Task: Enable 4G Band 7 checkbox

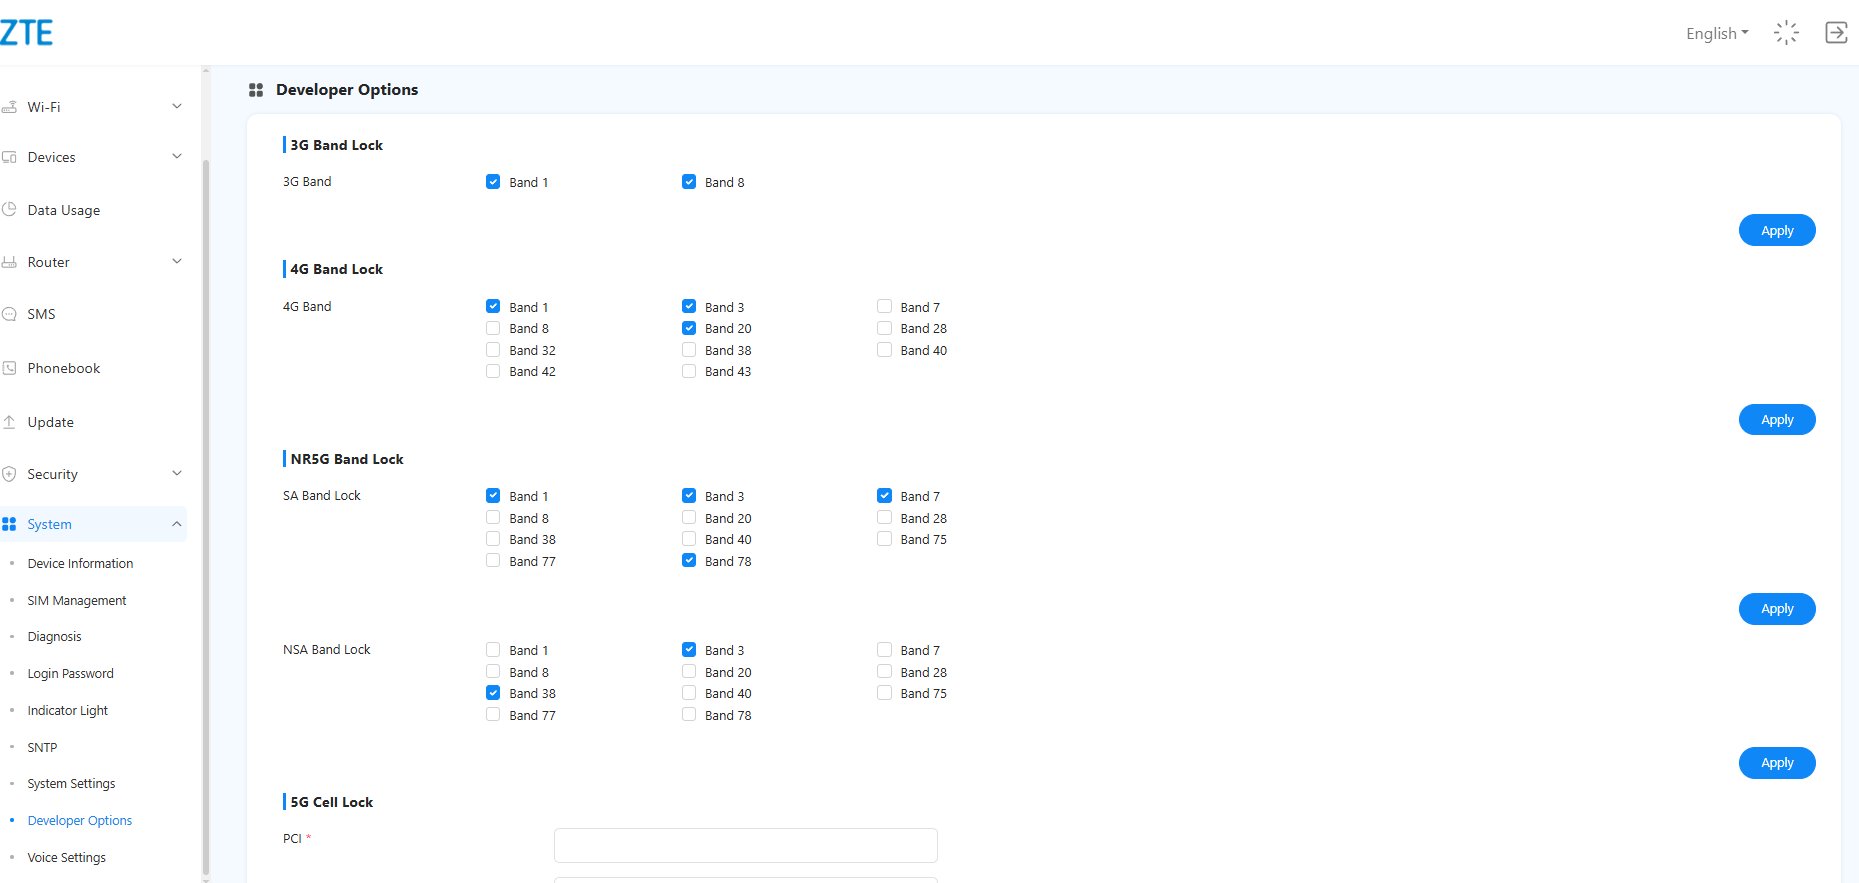Action: [x=884, y=307]
